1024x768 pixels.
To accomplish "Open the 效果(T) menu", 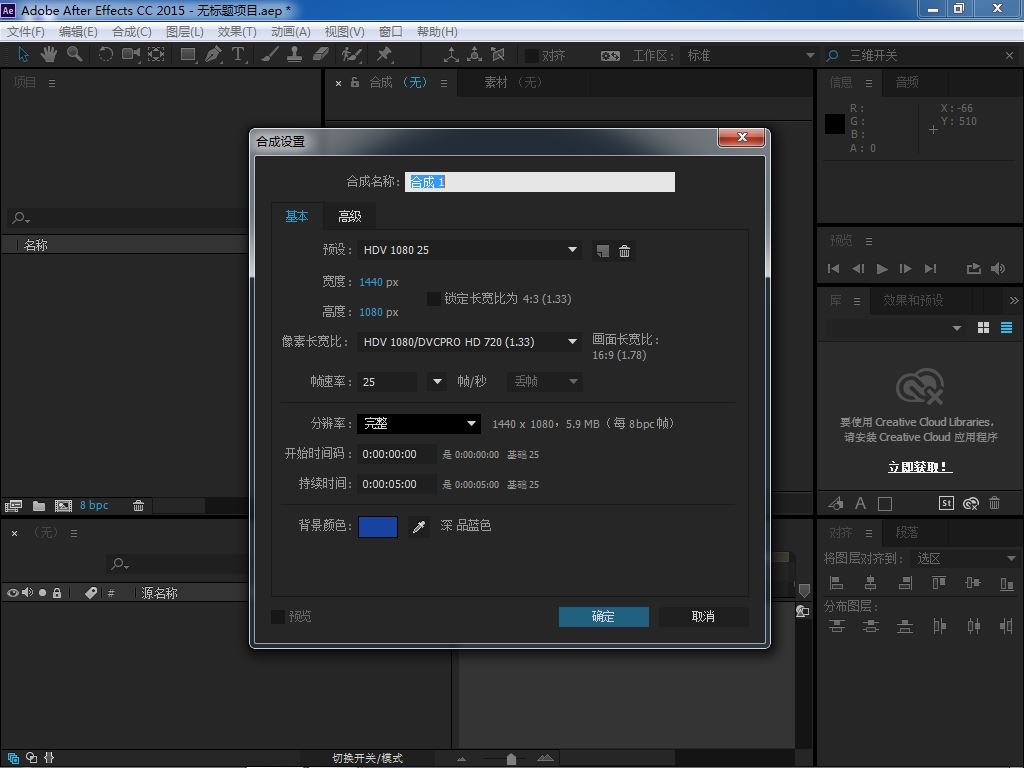I will point(236,31).
